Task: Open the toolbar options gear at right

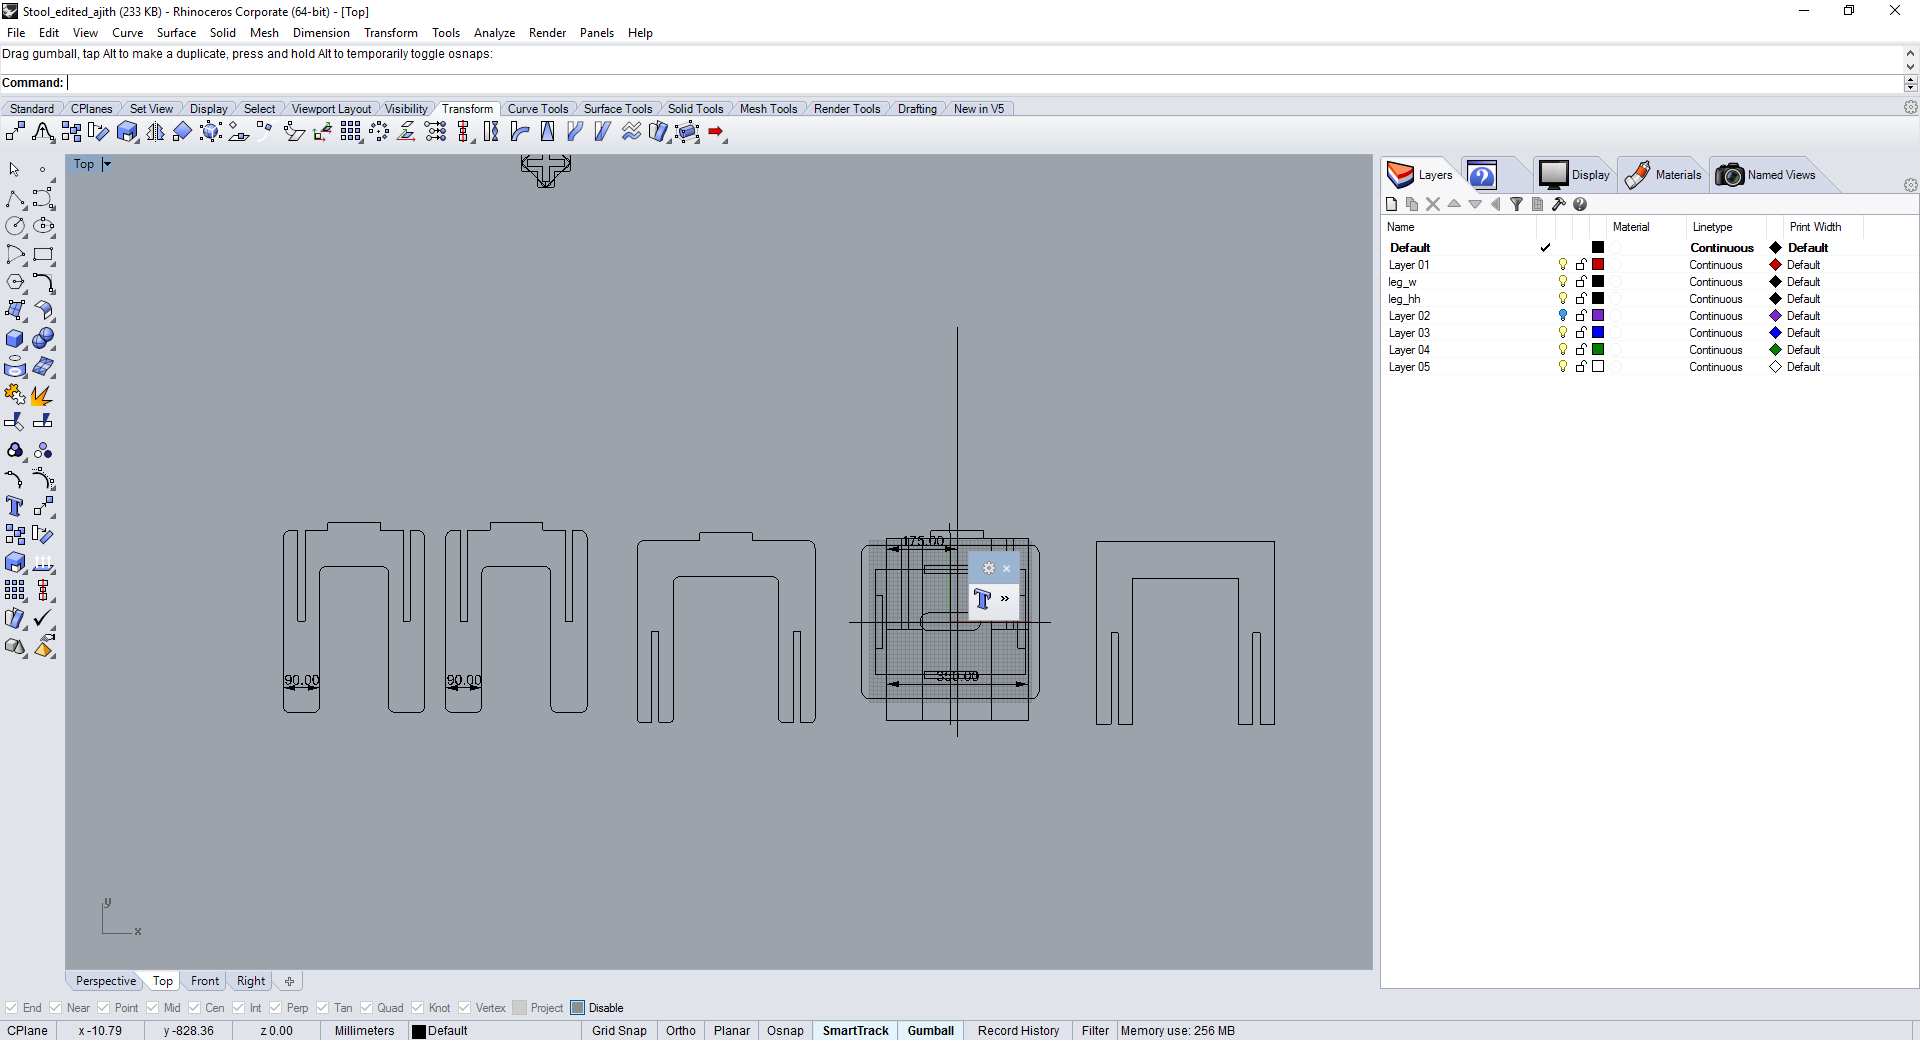Action: [x=1910, y=107]
